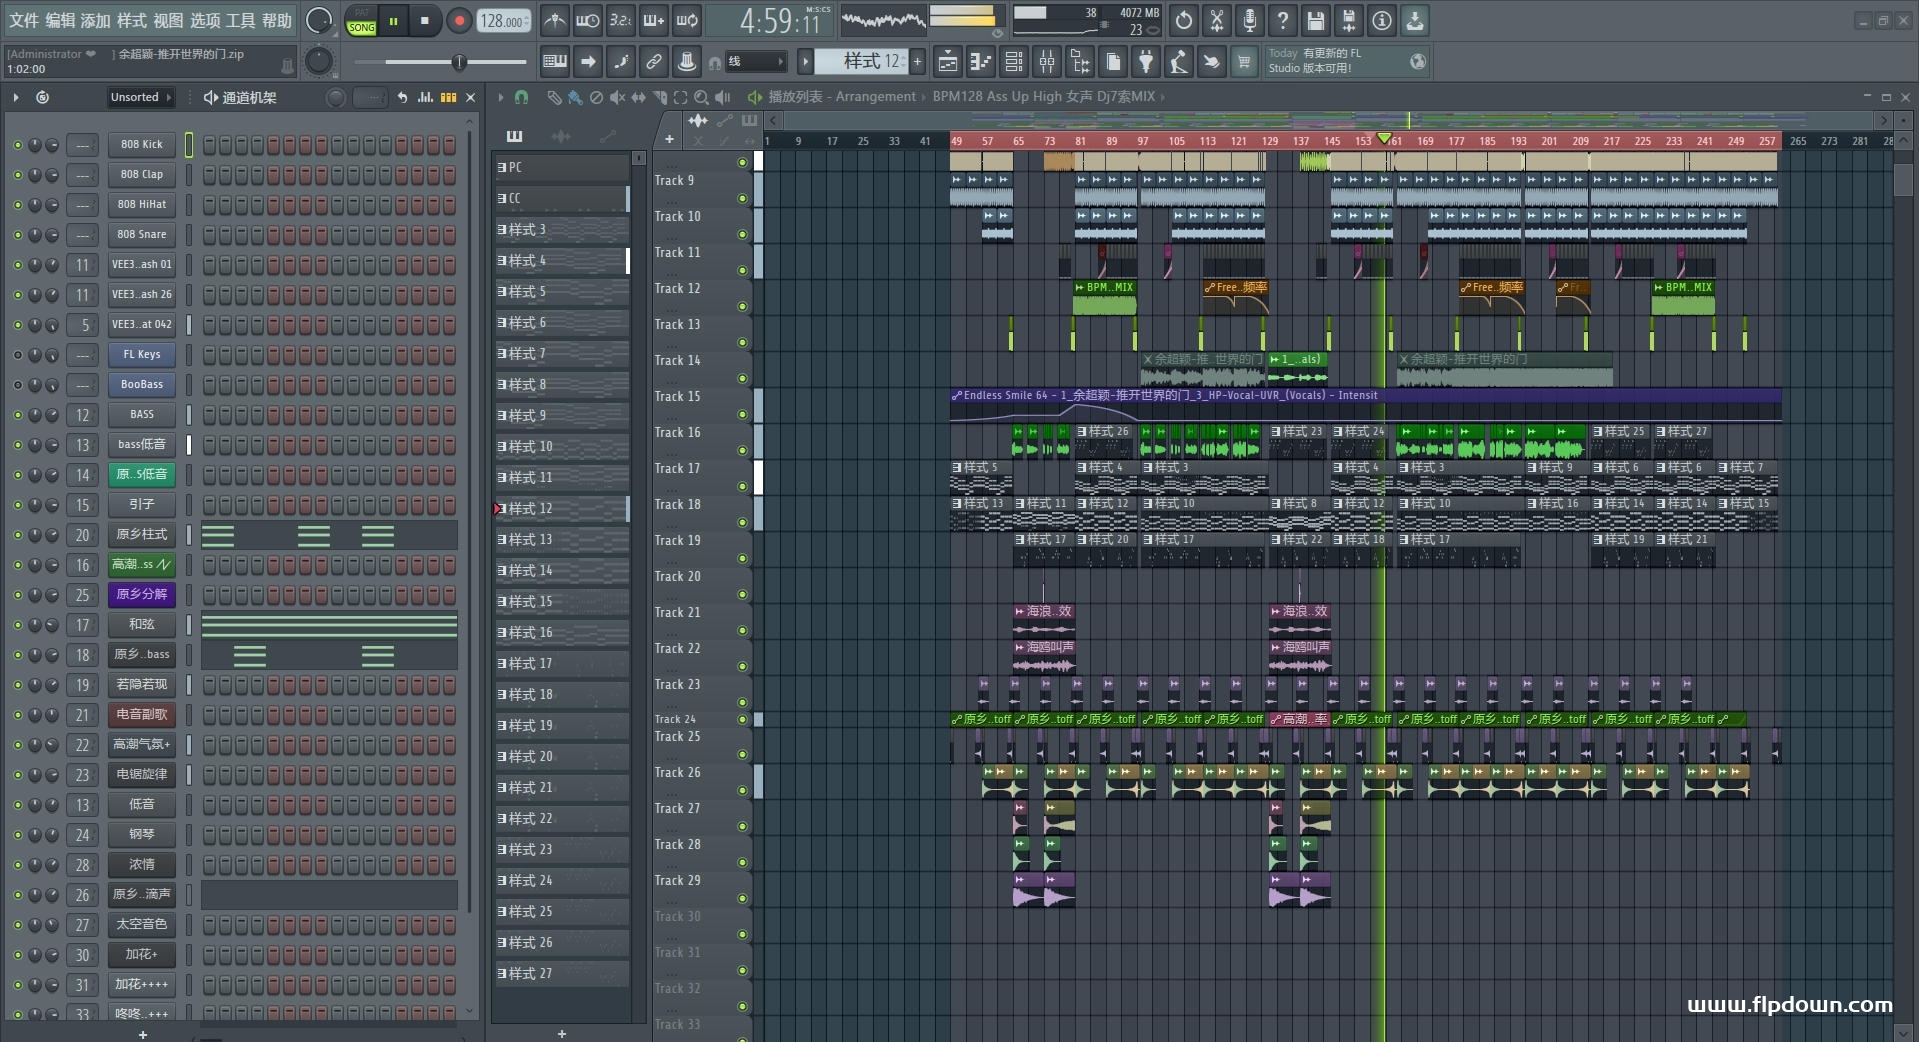Click the FL Keys channel button

pyautogui.click(x=141, y=355)
